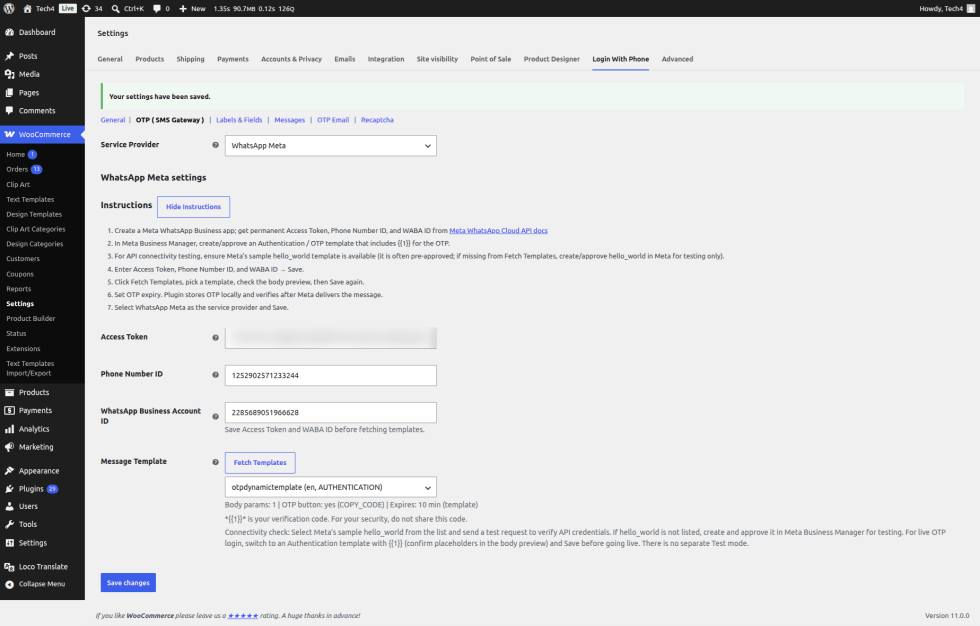
Task: Switch to the General settings tab
Action: pos(110,59)
